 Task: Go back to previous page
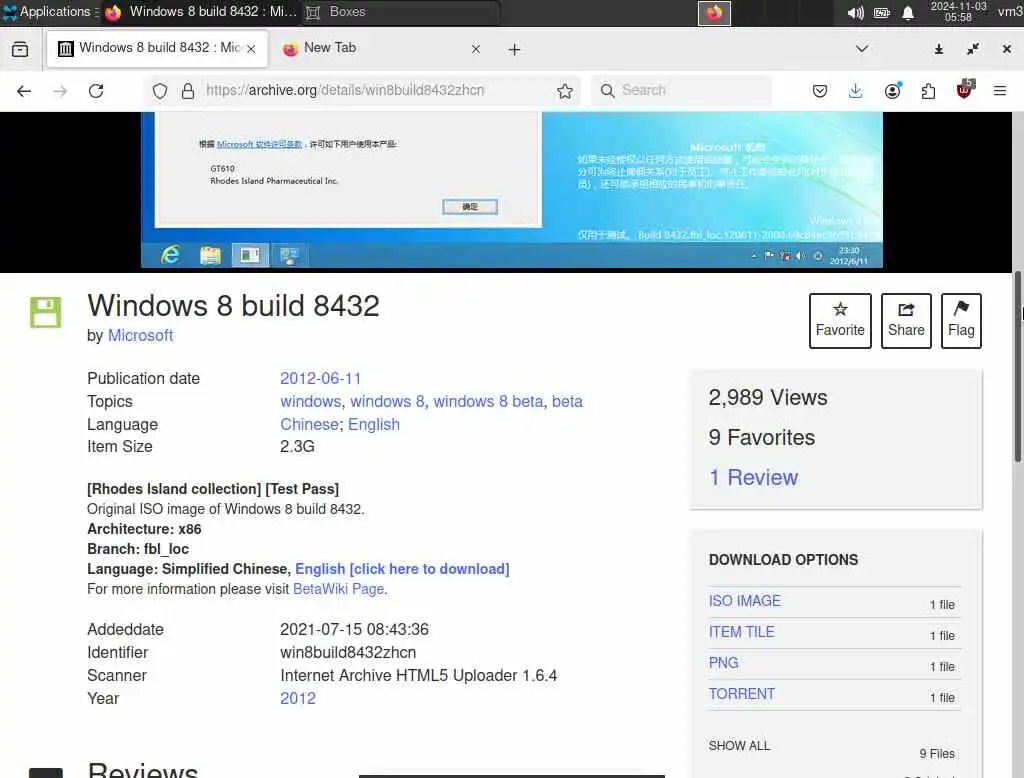click(x=24, y=91)
